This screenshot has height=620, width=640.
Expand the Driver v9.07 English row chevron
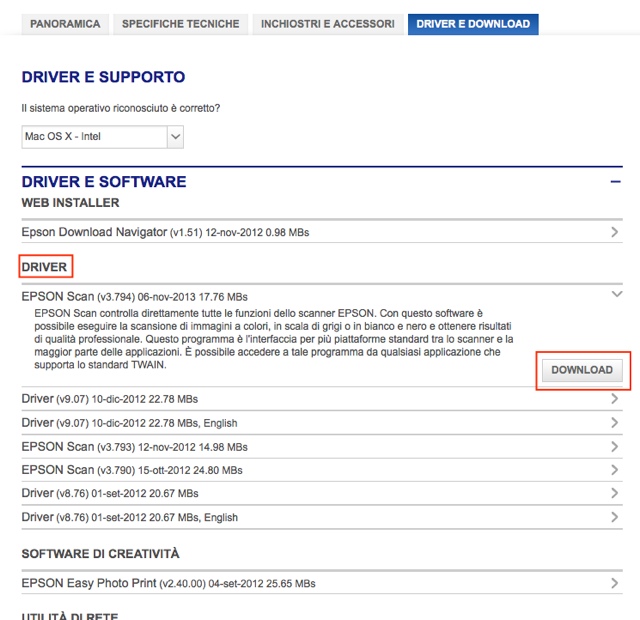pos(615,422)
